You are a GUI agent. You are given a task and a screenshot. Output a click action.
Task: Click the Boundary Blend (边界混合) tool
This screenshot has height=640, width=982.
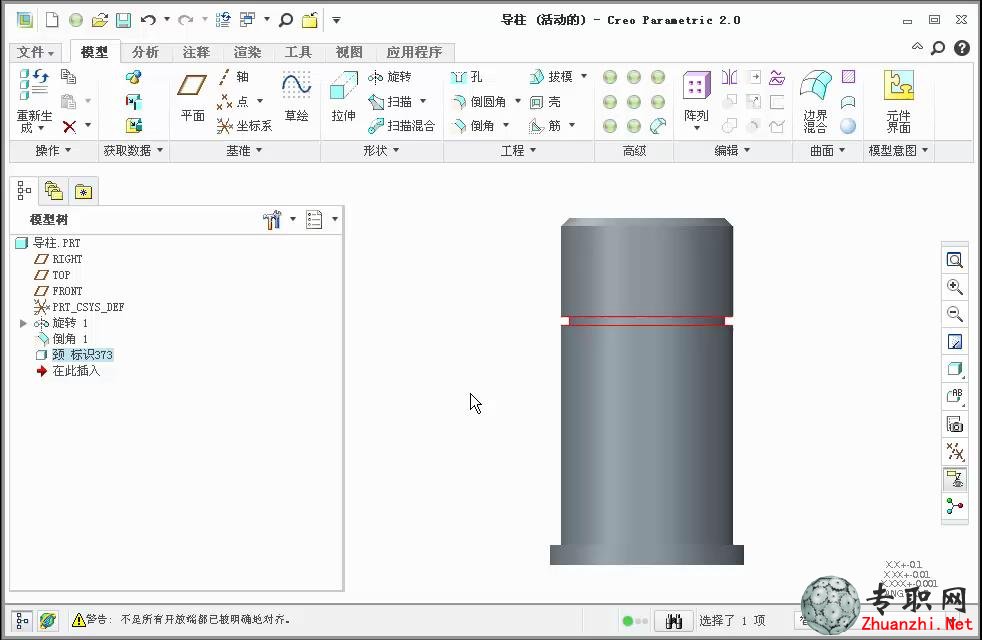pyautogui.click(x=815, y=101)
